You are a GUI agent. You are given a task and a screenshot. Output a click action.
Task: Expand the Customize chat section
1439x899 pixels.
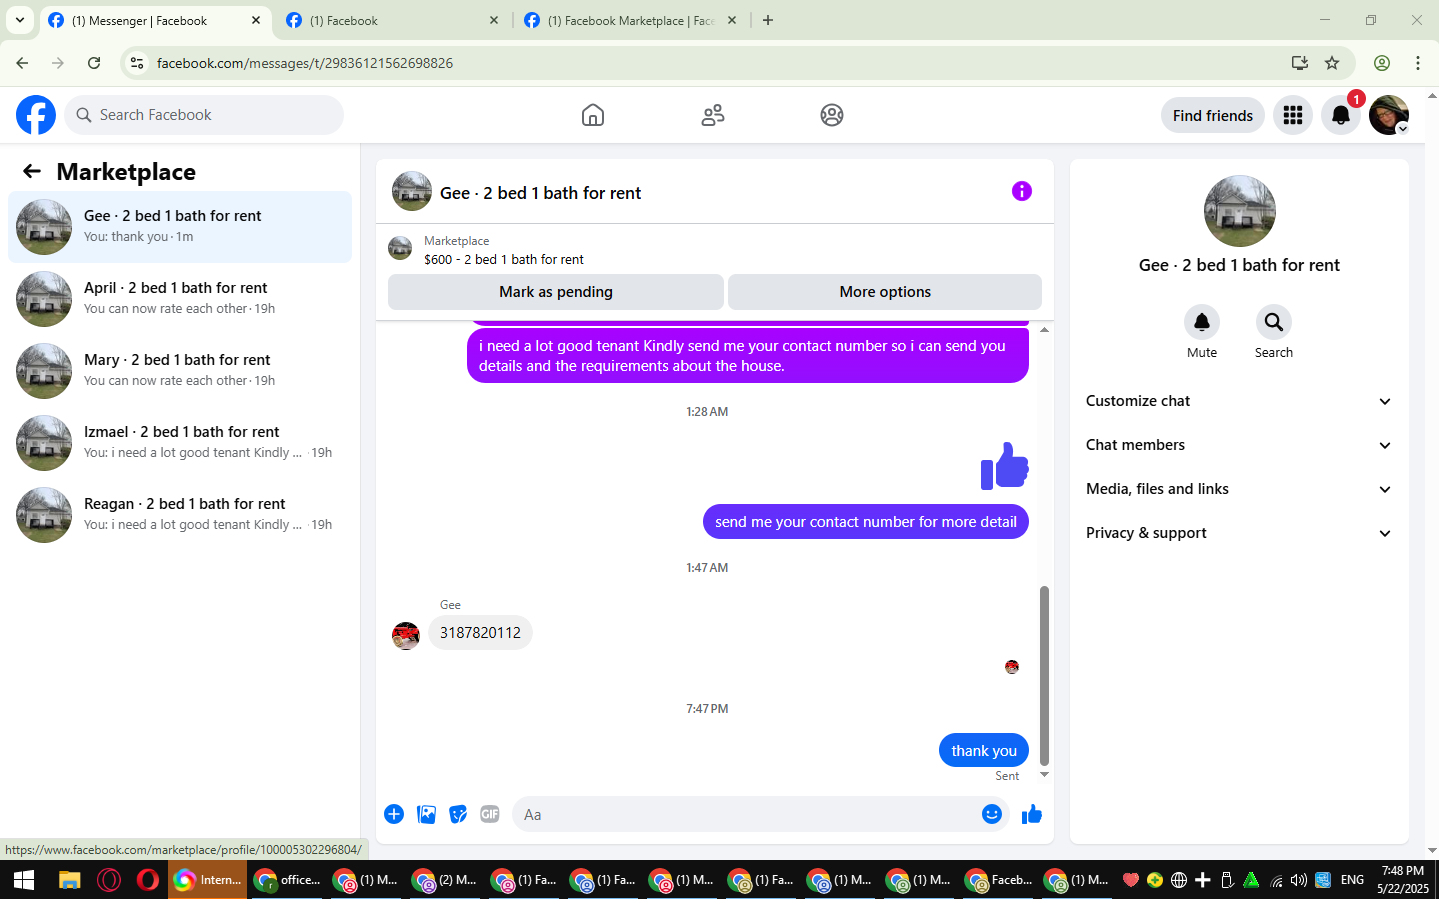1239,401
